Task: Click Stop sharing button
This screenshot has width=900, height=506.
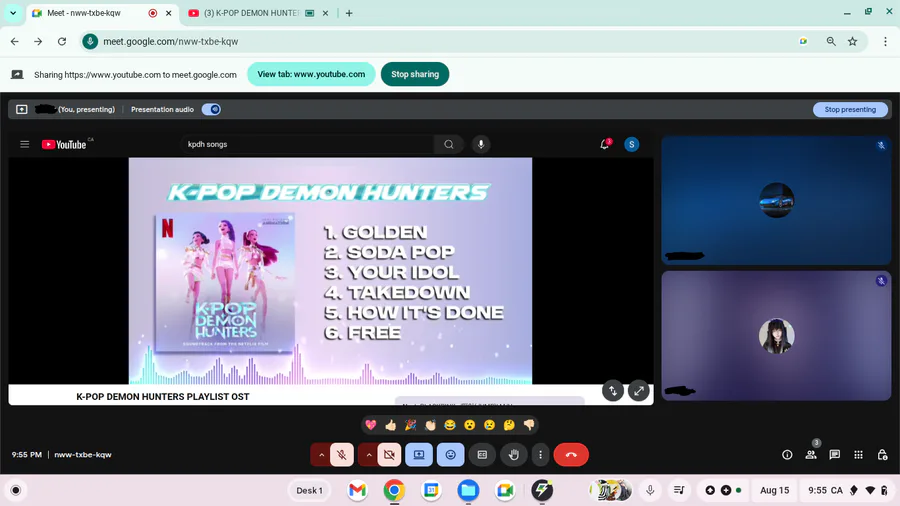Action: (415, 74)
